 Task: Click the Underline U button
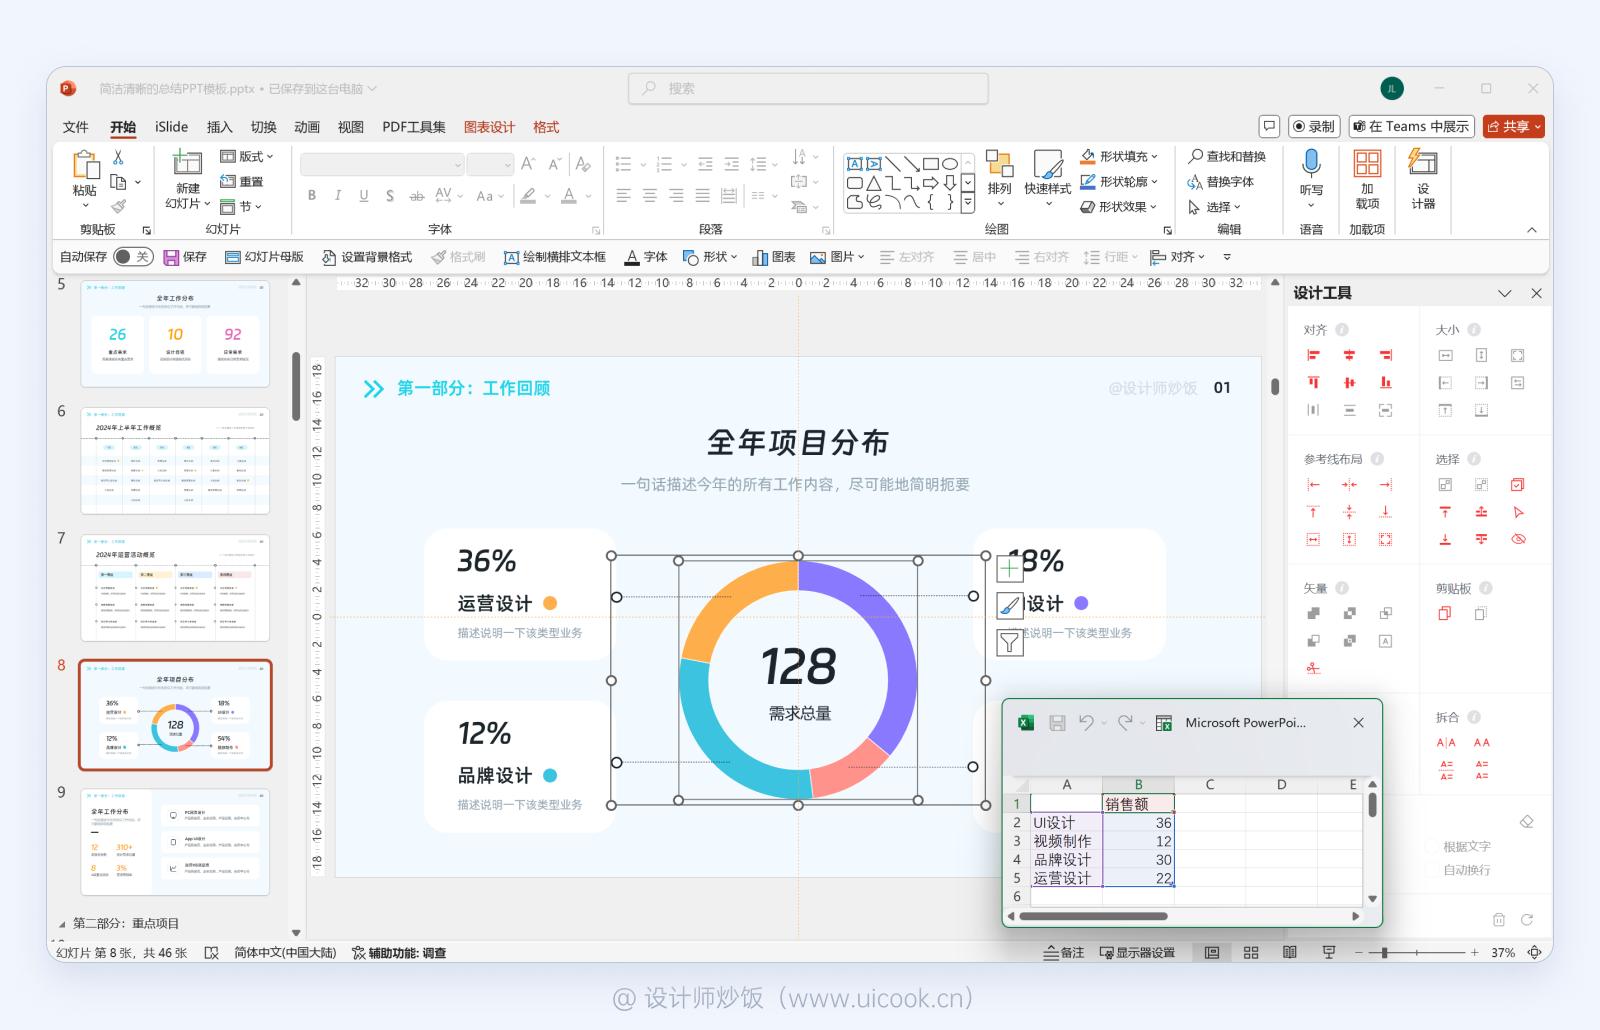pos(364,195)
